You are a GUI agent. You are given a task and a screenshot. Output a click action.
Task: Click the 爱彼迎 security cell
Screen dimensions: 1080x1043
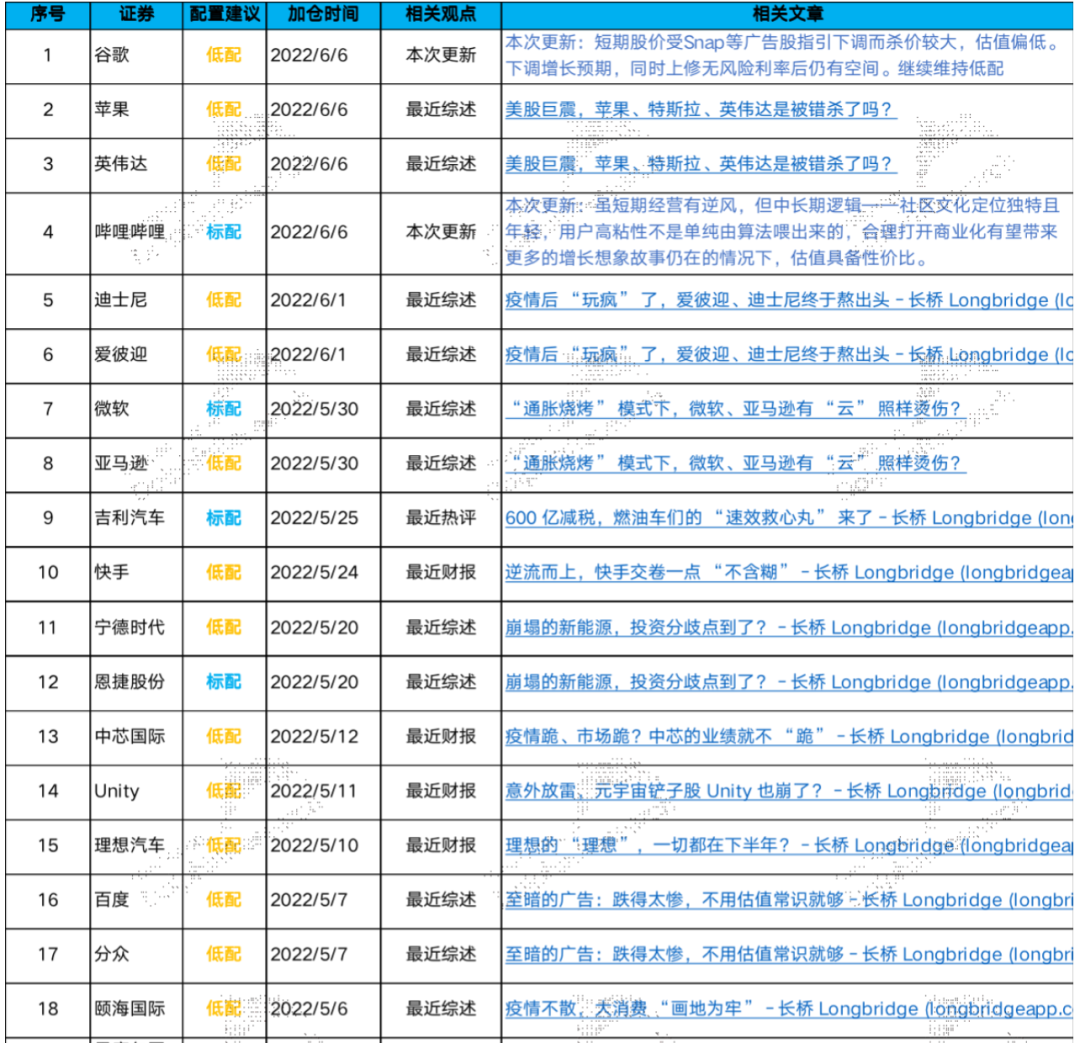136,355
